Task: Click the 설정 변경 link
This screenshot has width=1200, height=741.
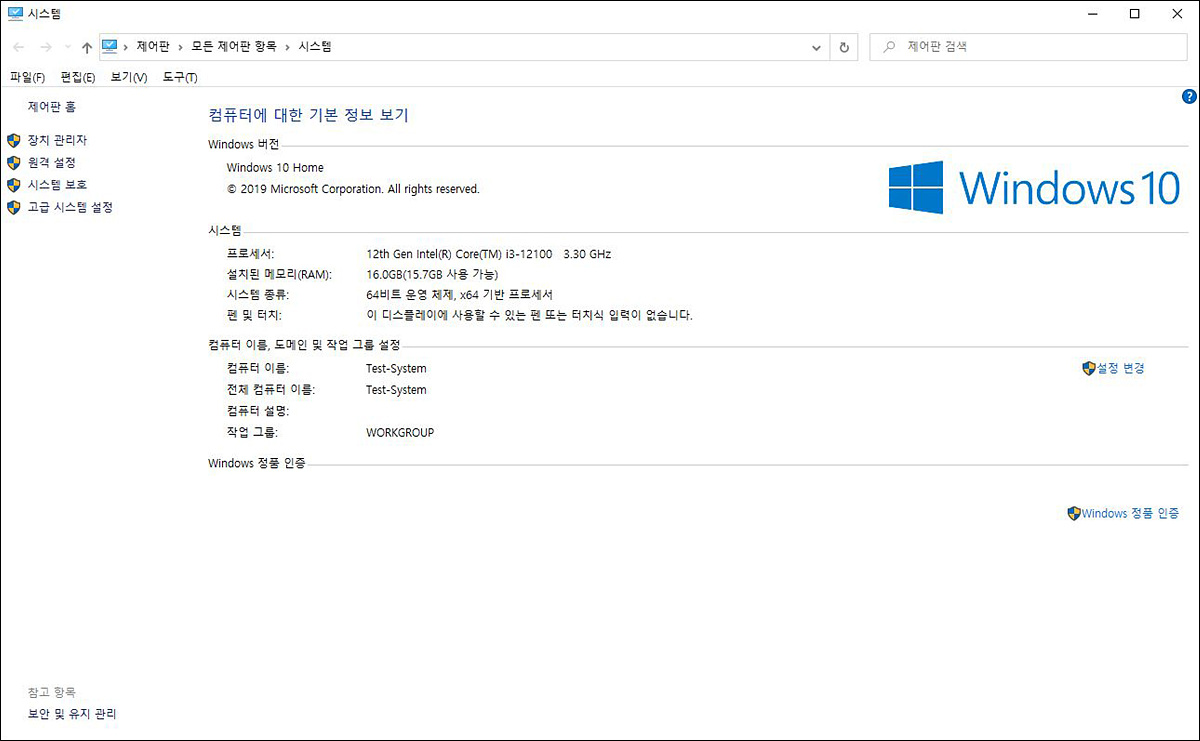Action: 1120,368
